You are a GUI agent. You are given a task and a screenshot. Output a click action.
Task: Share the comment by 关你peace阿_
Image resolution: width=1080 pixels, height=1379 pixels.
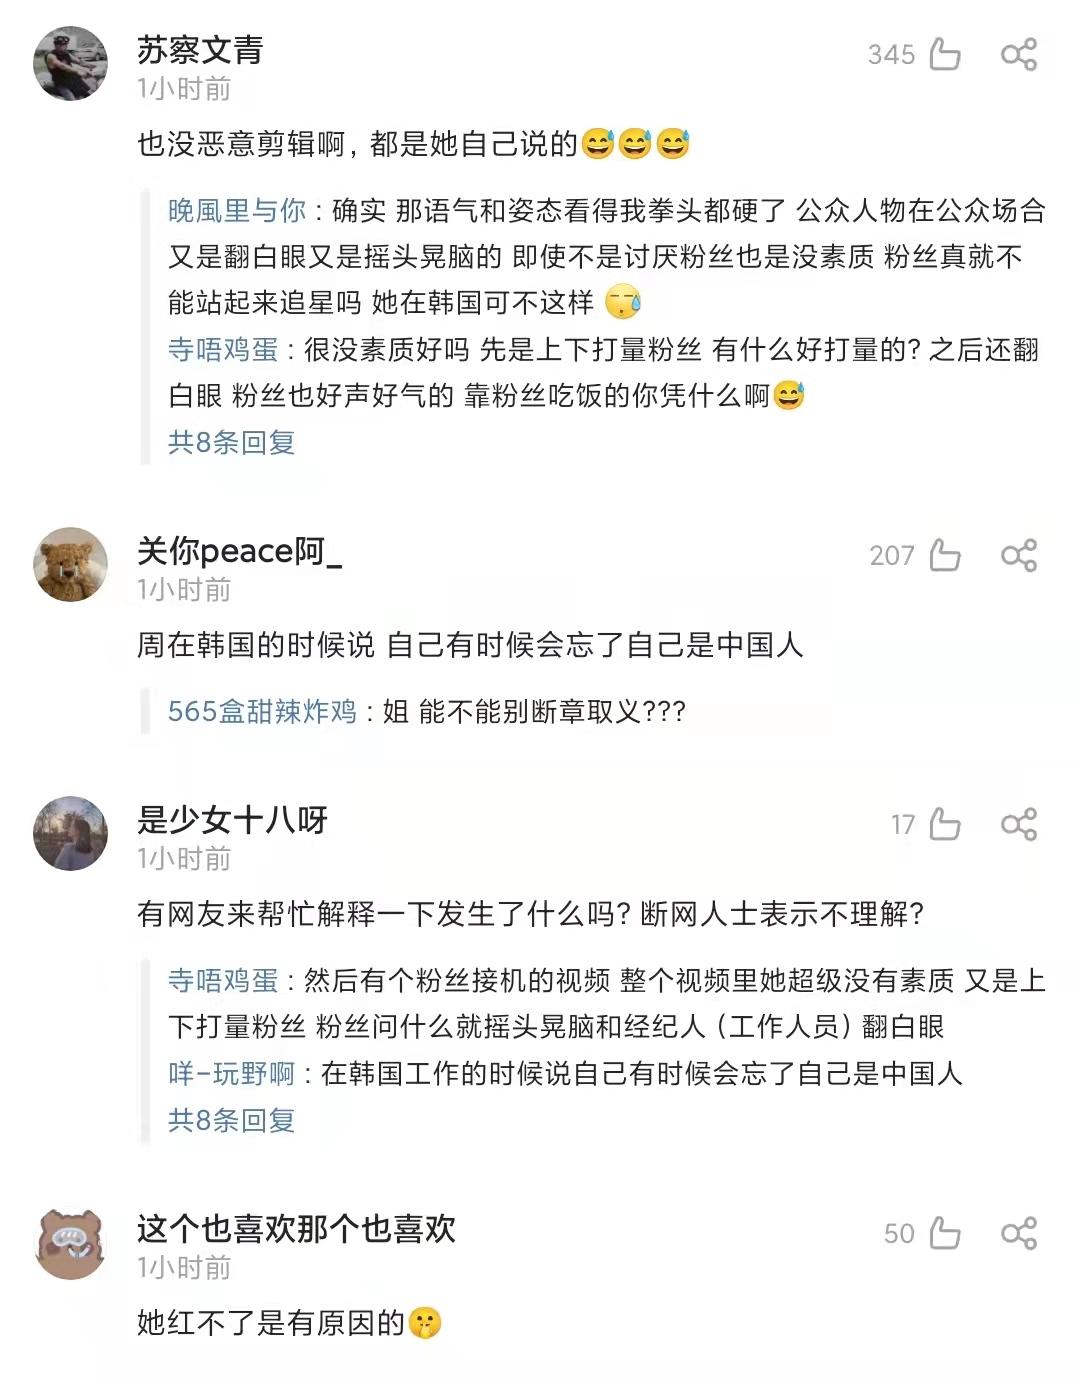tap(1018, 555)
